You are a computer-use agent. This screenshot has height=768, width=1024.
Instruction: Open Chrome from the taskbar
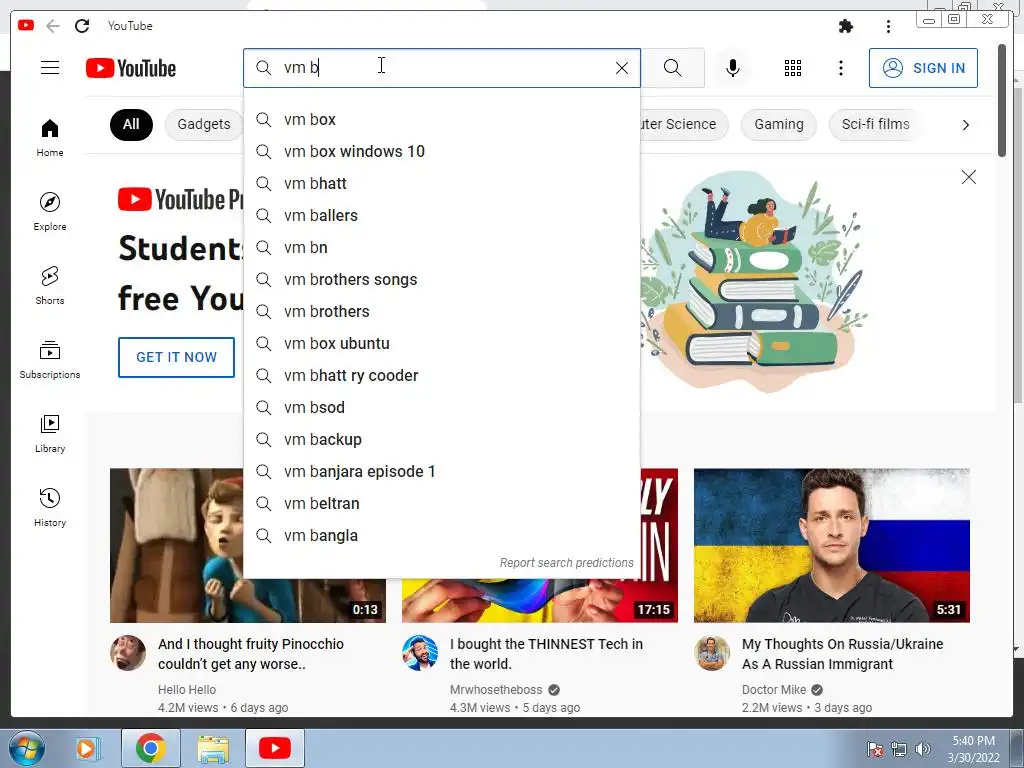(150, 748)
